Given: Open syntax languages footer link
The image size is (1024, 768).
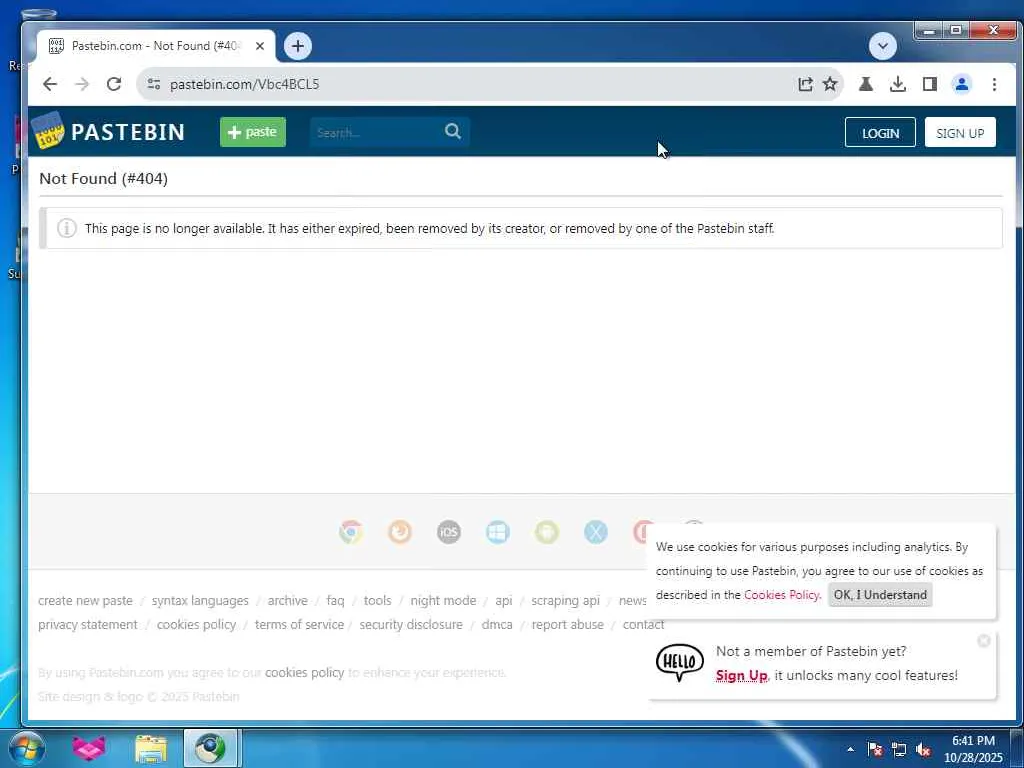Looking at the screenshot, I should pos(200,600).
